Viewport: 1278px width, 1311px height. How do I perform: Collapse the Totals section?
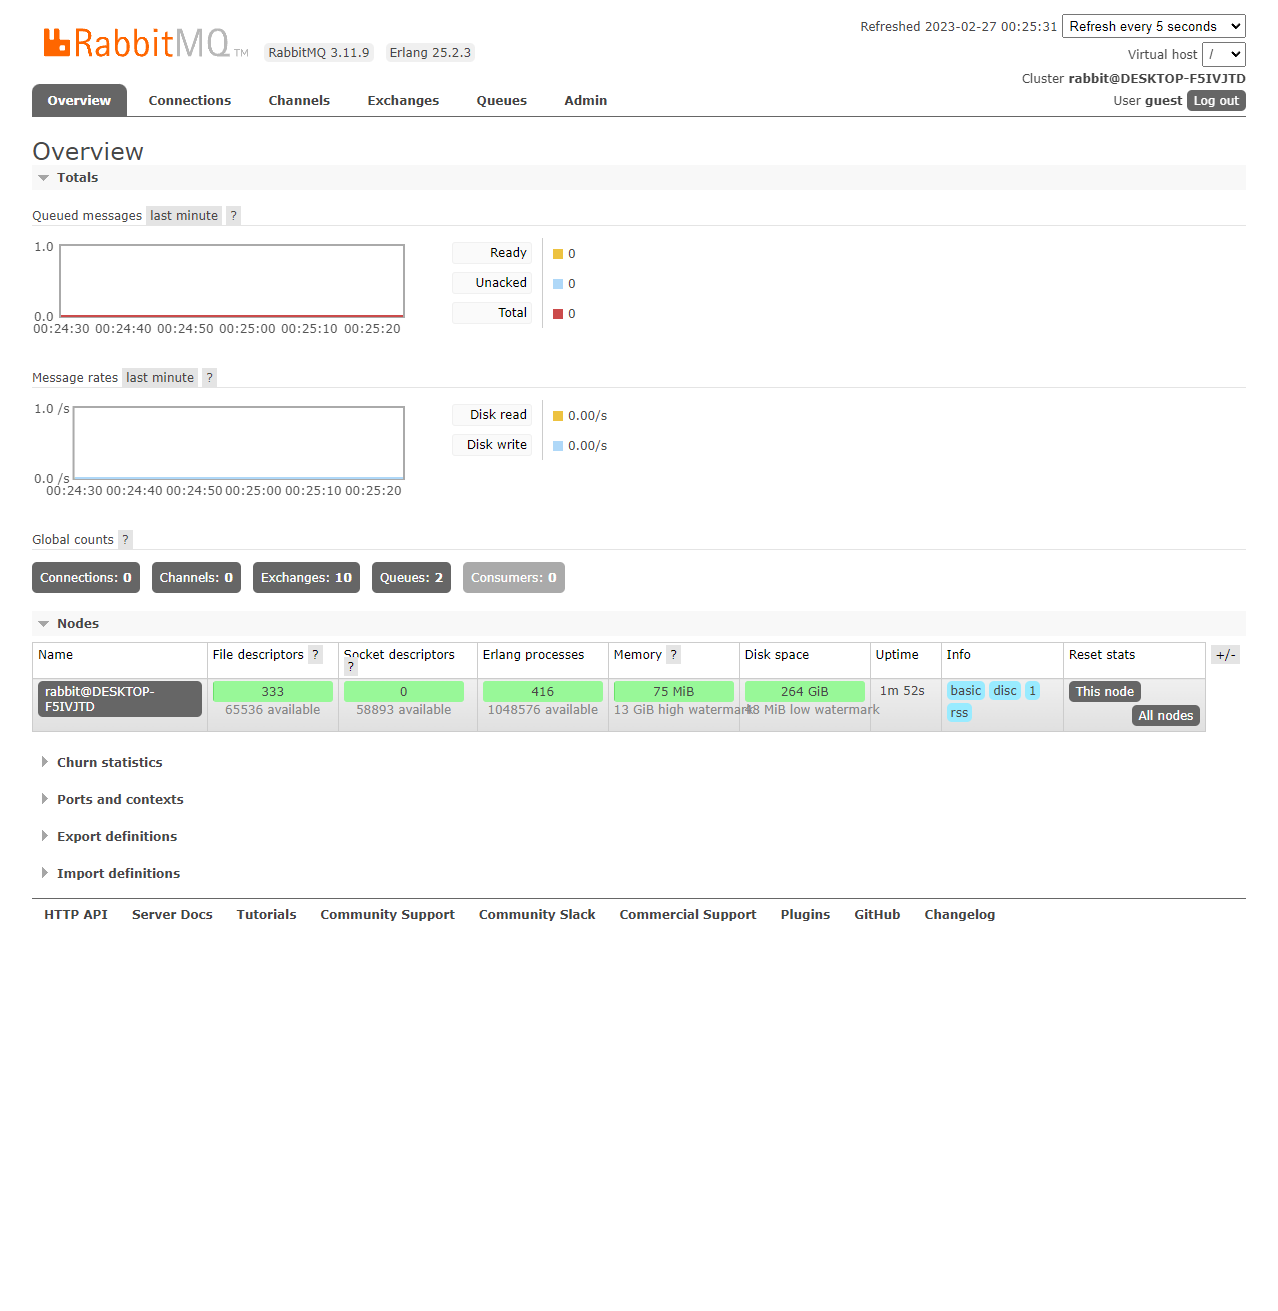pos(77,178)
